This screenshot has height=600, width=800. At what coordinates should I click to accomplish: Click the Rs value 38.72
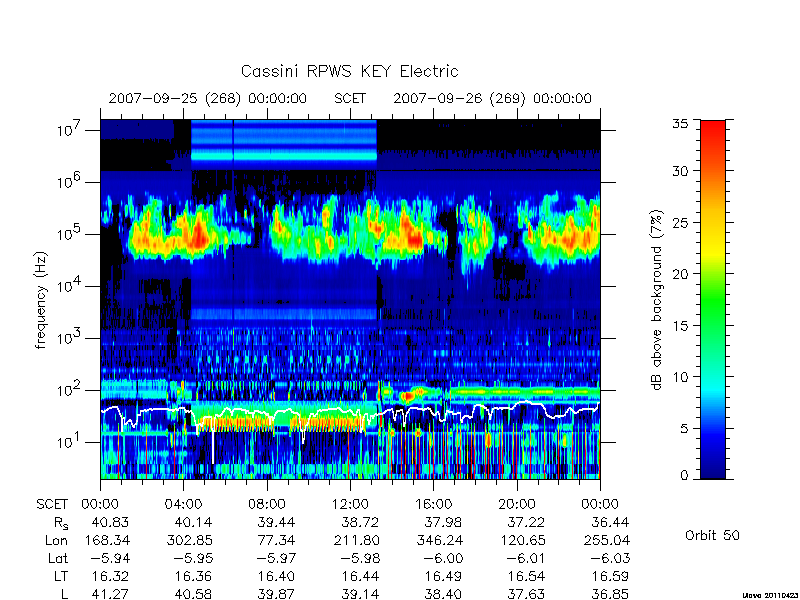(x=361, y=523)
